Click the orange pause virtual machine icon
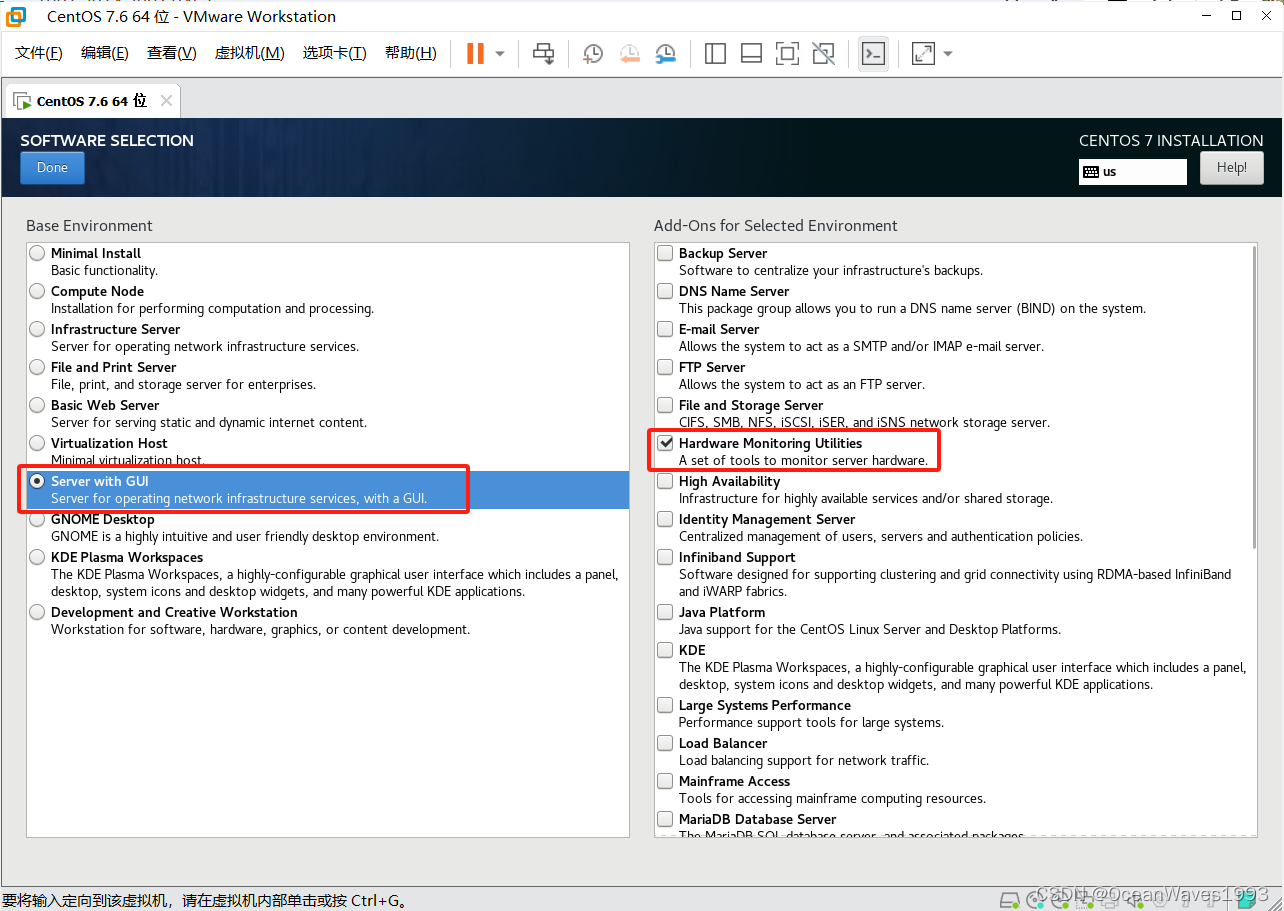1284x911 pixels. 475,53
